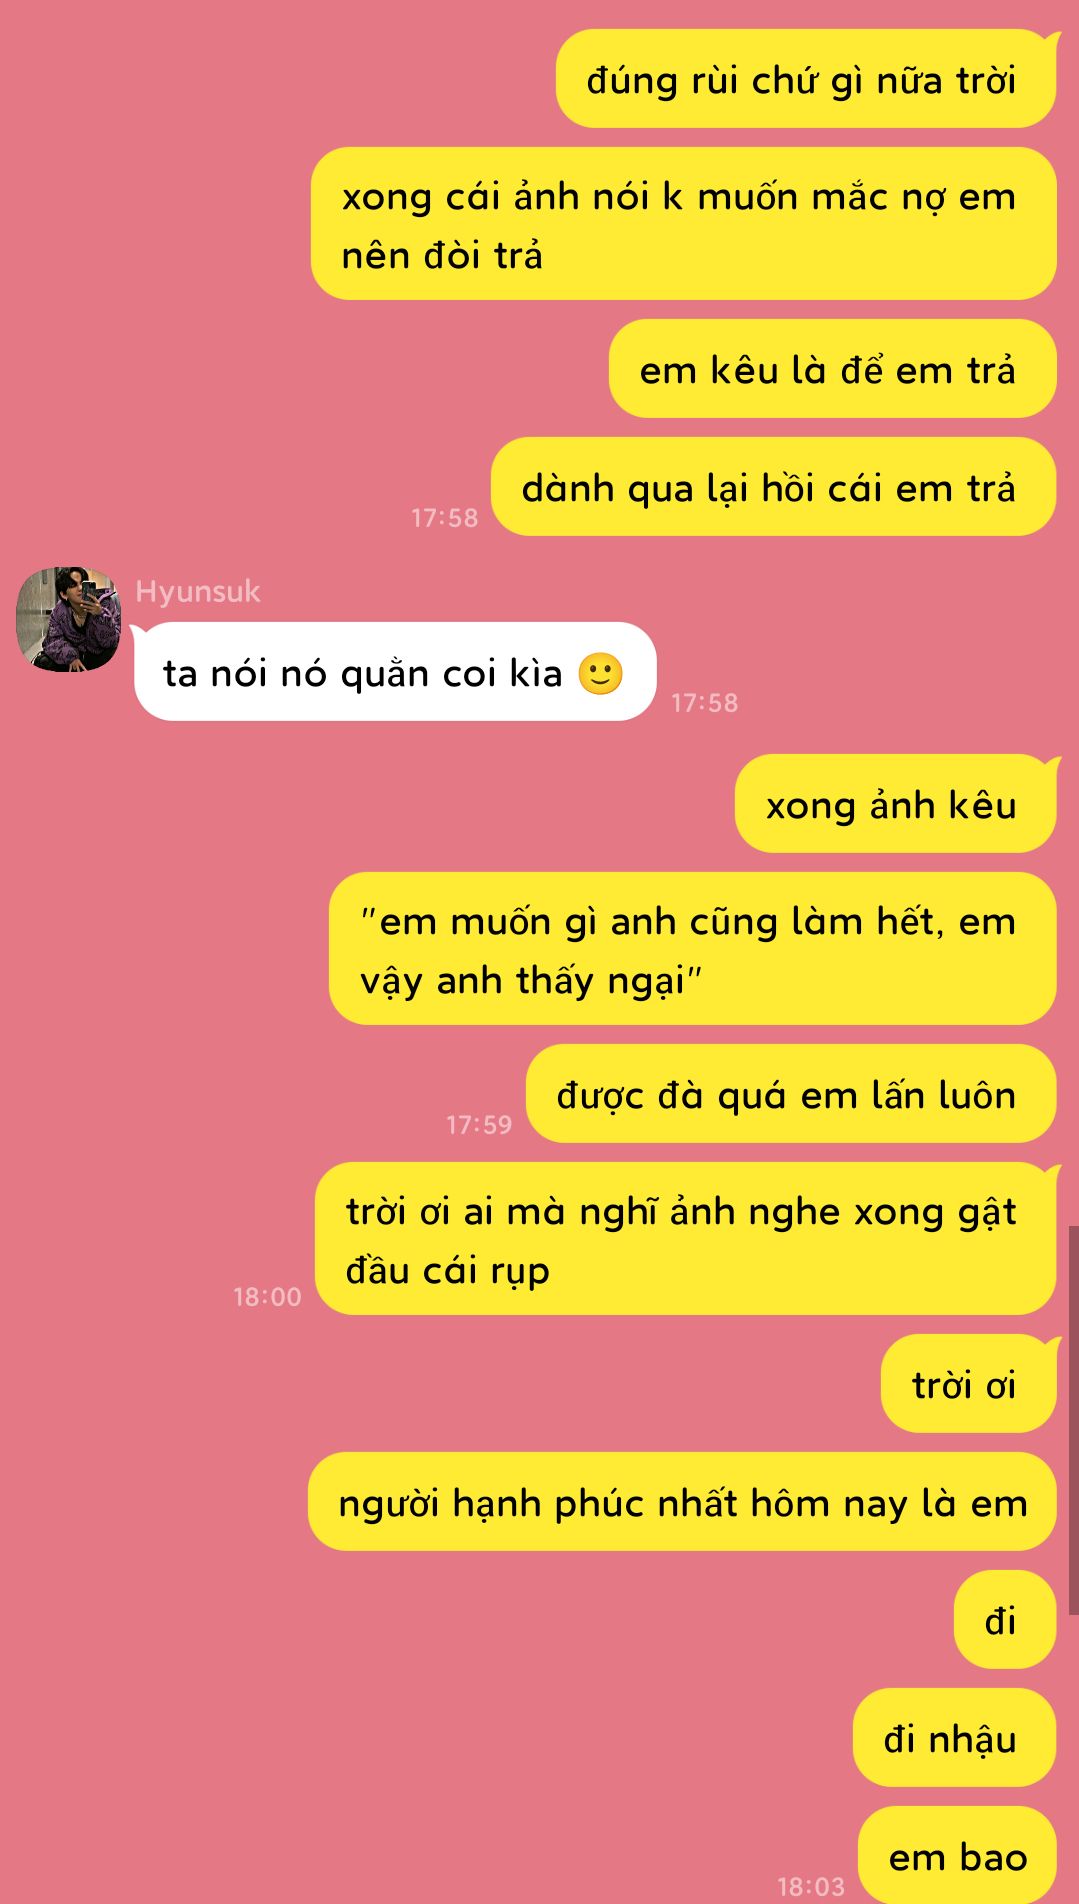The width and height of the screenshot is (1079, 1904).
Task: Select the chat scrollbar on the right edge
Action: (1073, 1420)
